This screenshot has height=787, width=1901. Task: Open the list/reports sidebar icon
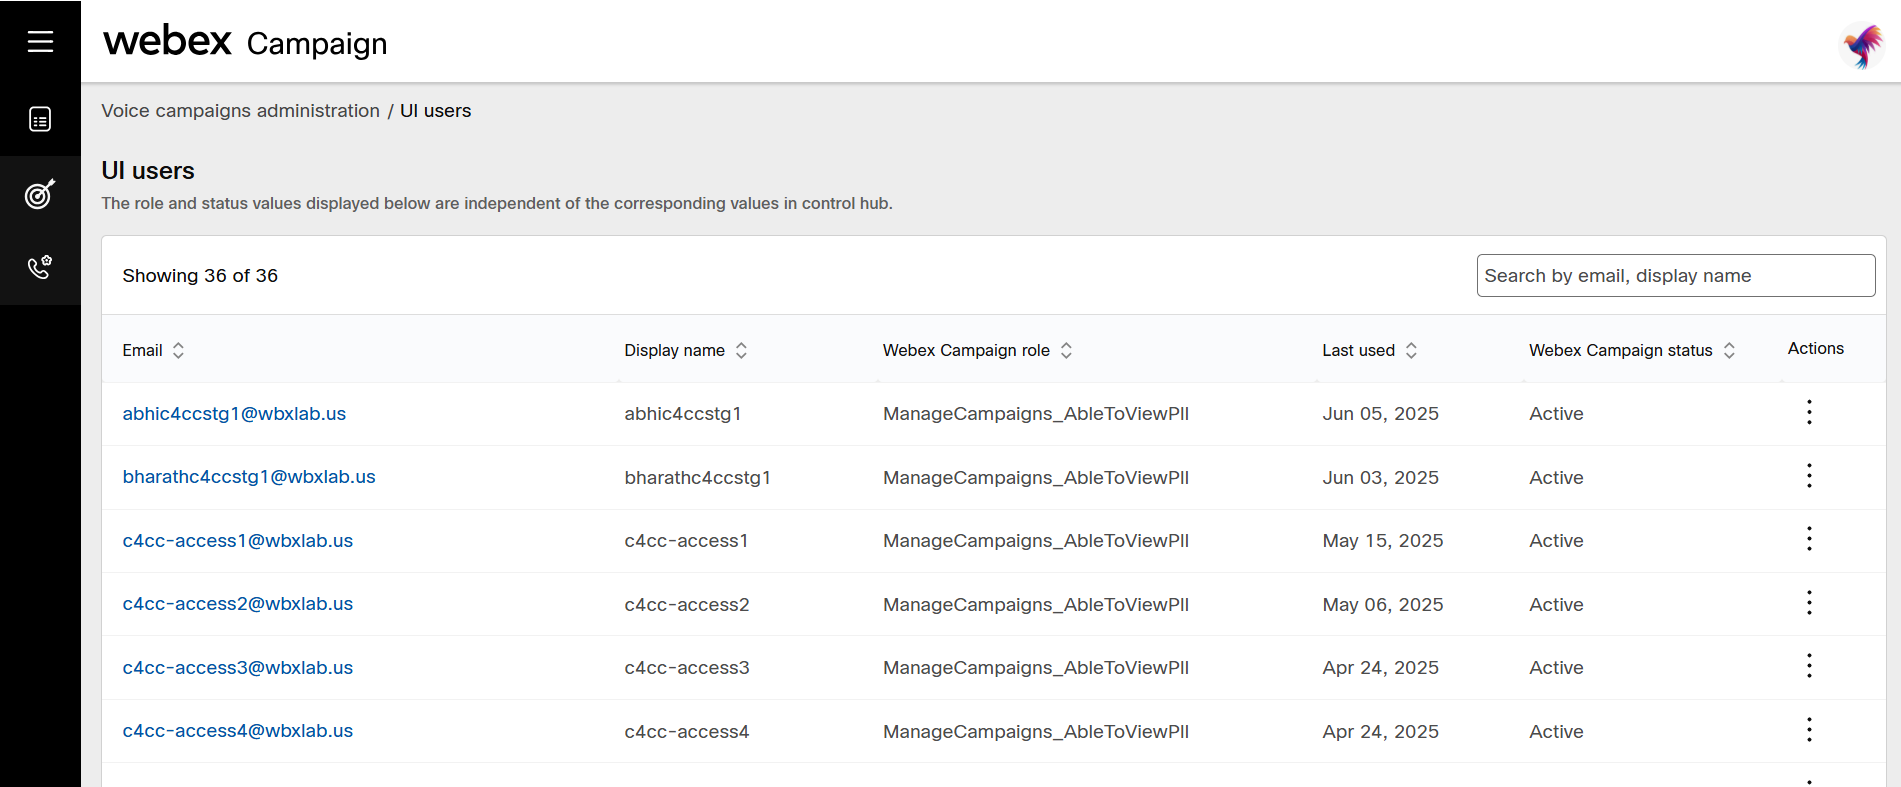click(40, 120)
